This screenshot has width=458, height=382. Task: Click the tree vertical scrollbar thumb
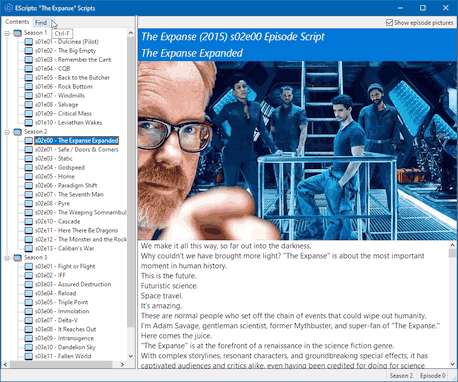[x=131, y=182]
